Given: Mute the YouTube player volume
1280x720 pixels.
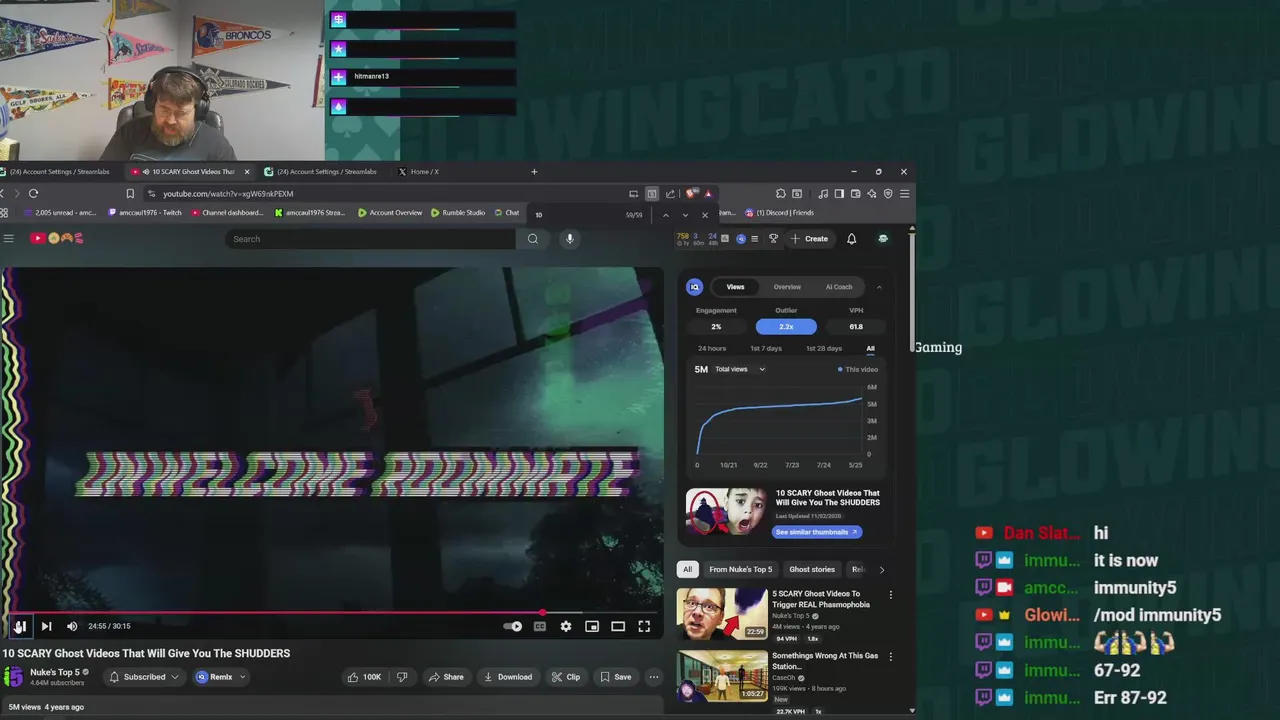Looking at the screenshot, I should tap(72, 626).
